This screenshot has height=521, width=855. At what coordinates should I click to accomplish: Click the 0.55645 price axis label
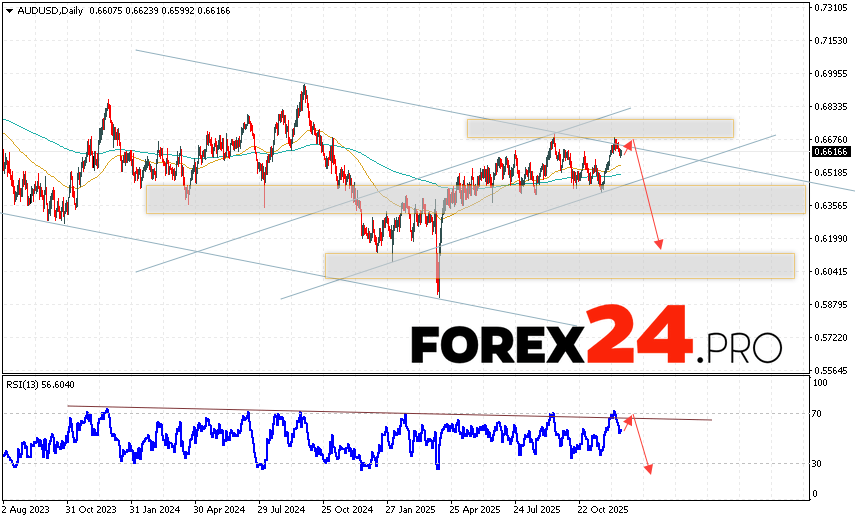831,370
